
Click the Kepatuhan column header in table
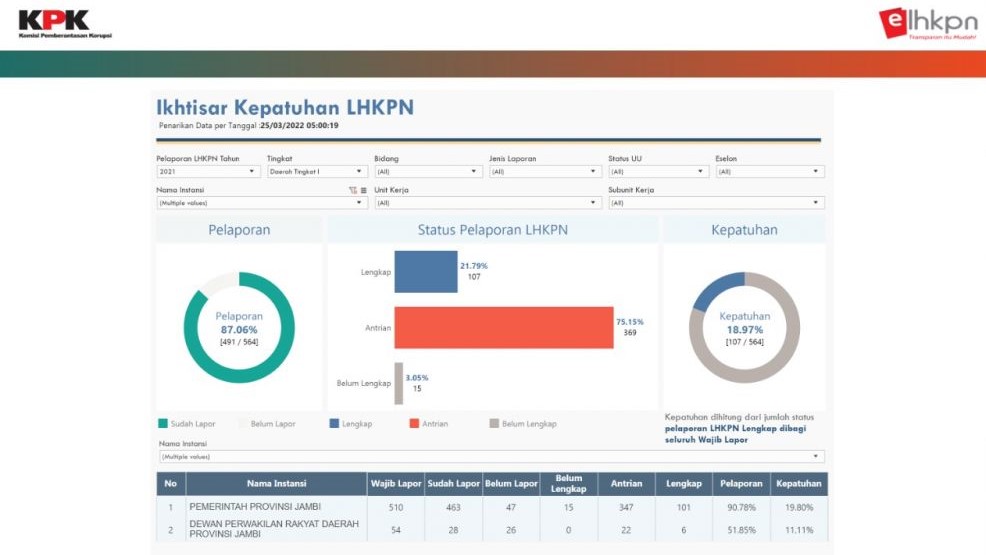(x=799, y=483)
